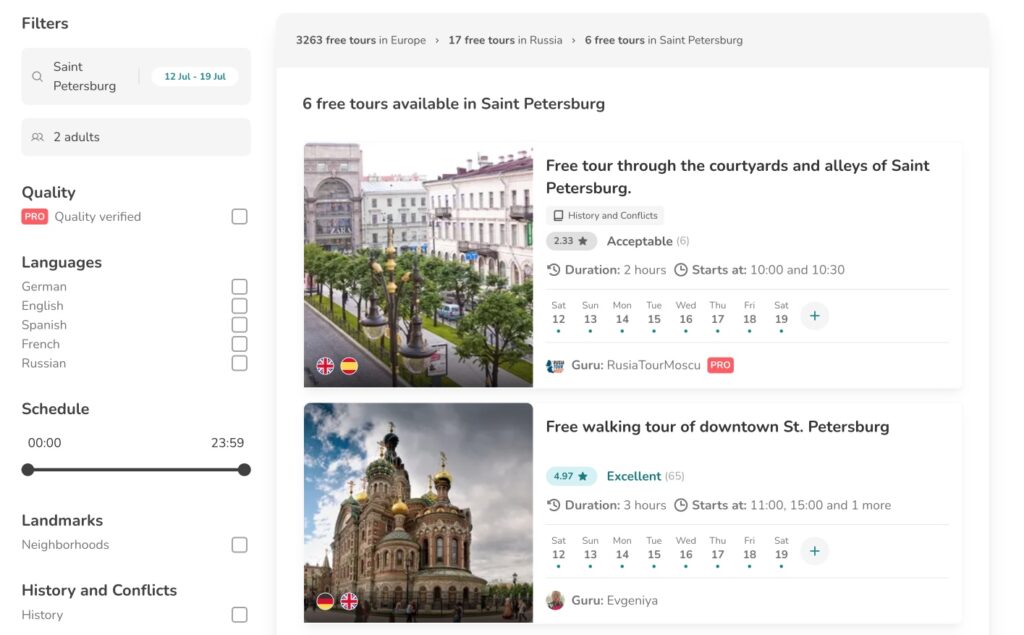The height and width of the screenshot is (635, 1024).
Task: Click the Starts at clock icon on downtown tour
Action: [680, 505]
